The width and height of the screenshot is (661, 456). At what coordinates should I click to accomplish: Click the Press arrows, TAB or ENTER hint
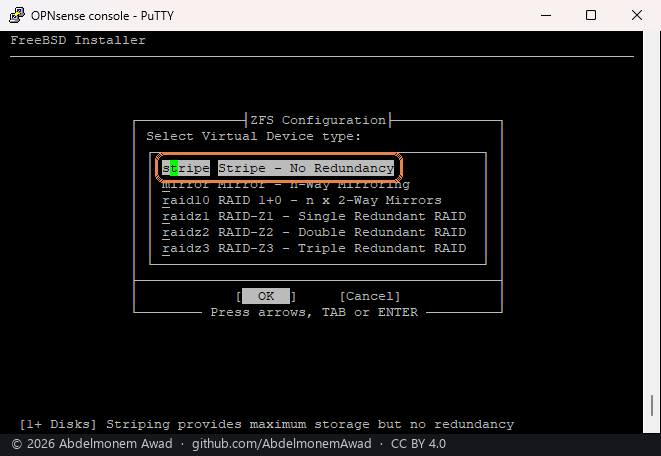coord(314,312)
